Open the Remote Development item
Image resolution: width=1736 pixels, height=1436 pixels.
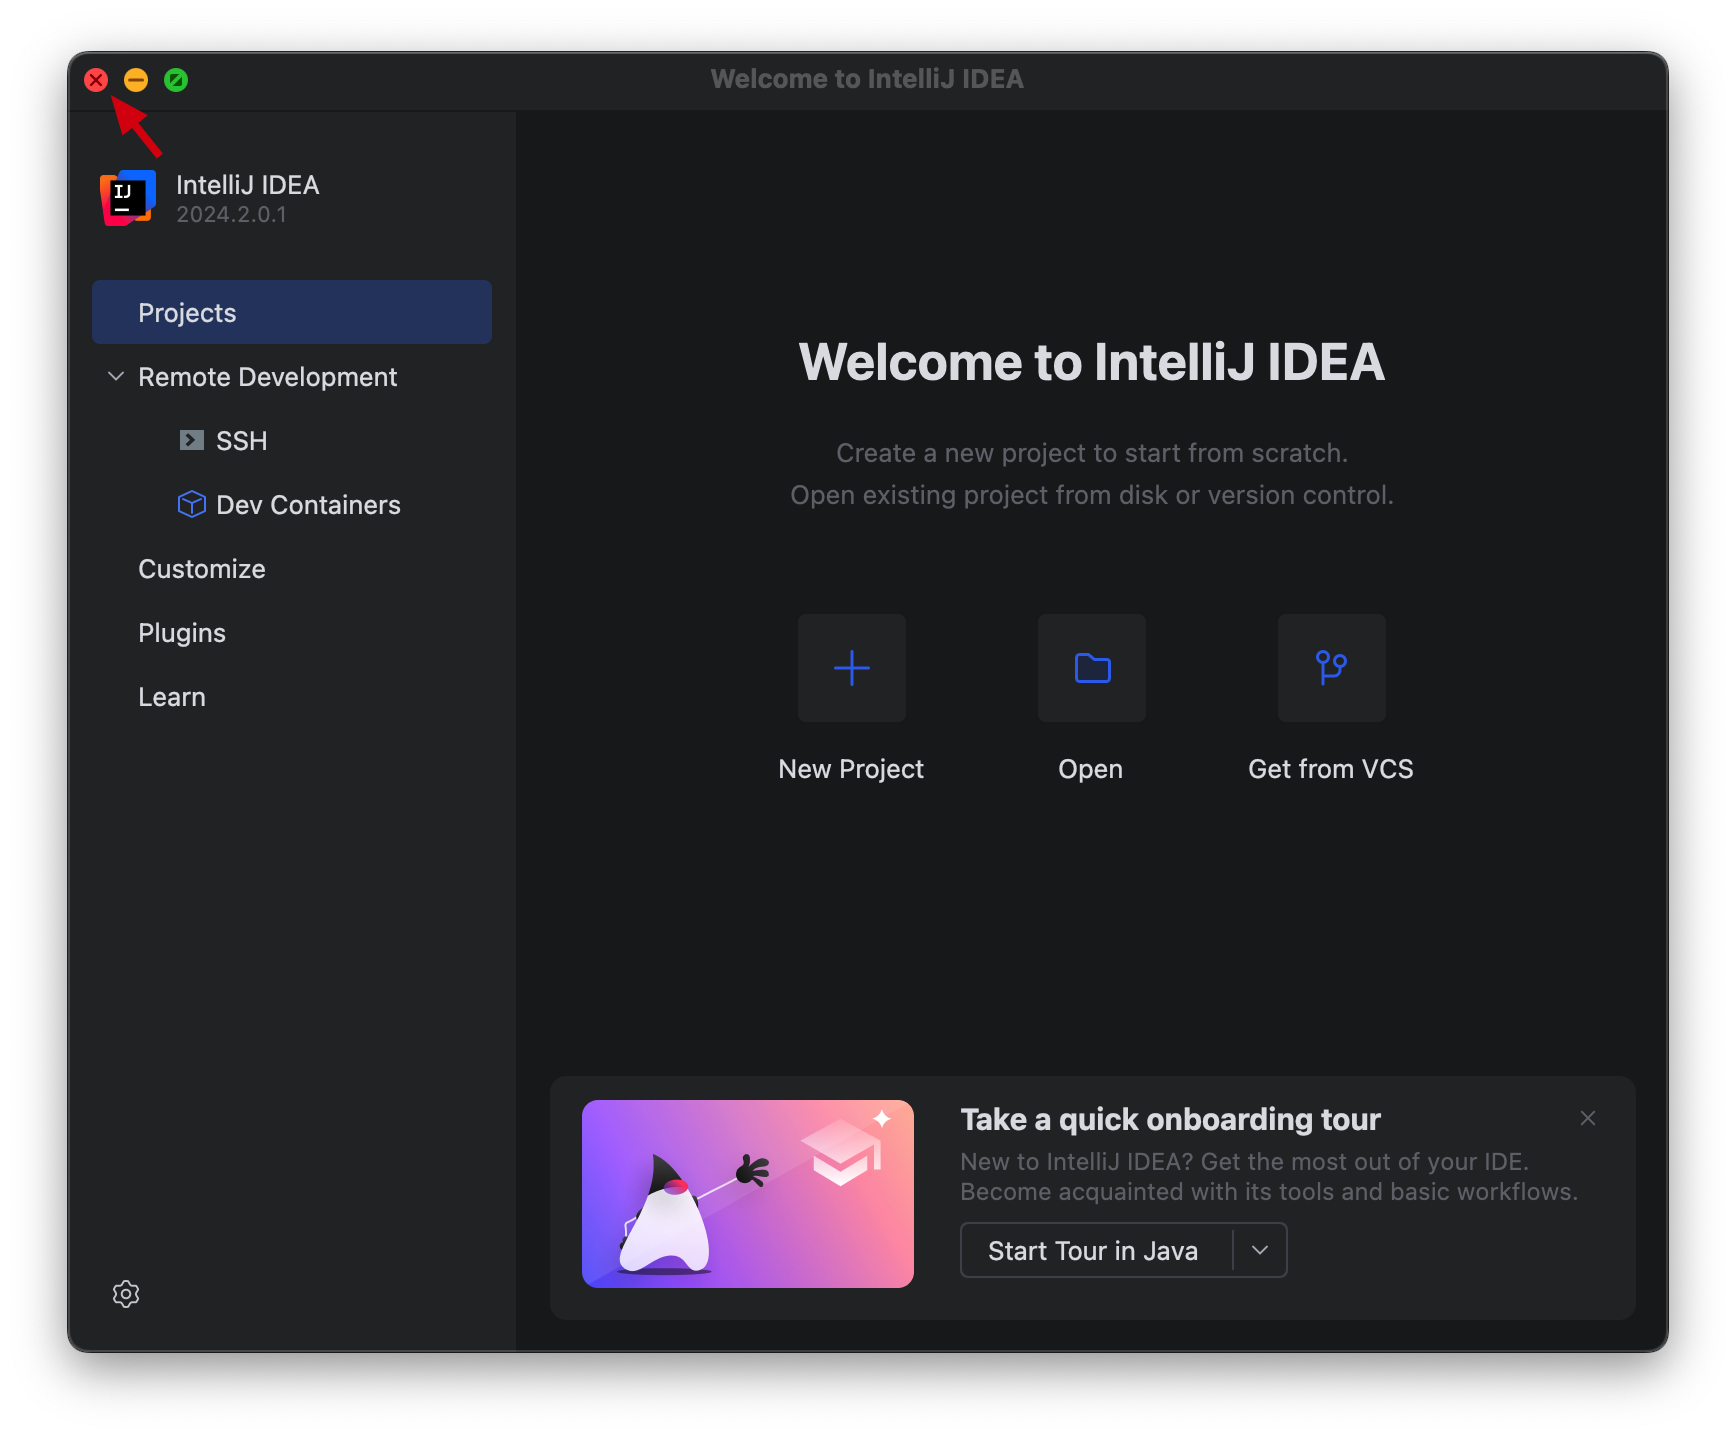268,377
